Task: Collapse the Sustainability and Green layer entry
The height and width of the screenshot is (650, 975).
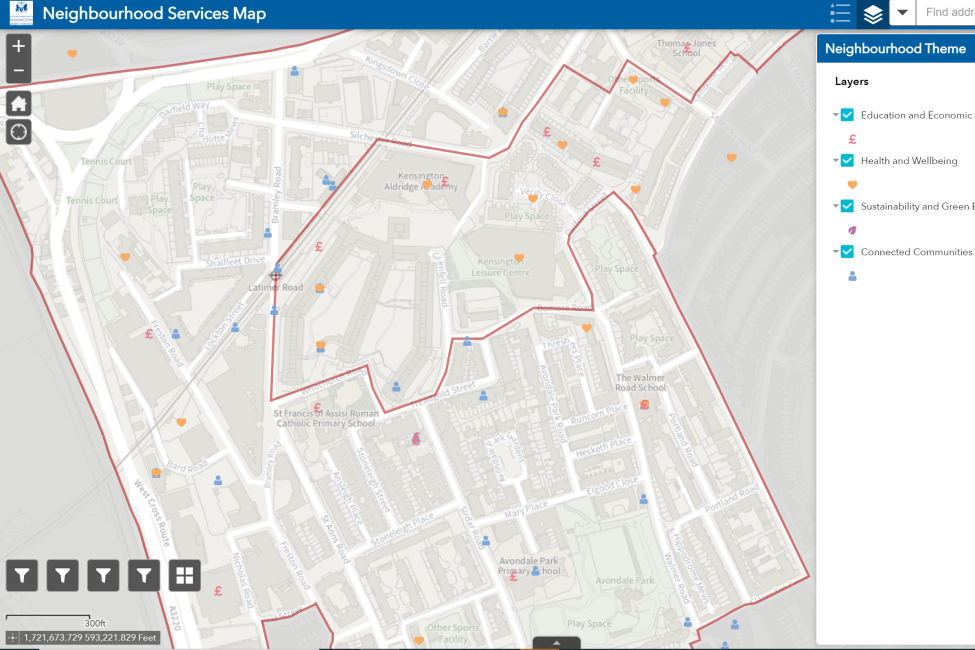Action: pos(835,206)
